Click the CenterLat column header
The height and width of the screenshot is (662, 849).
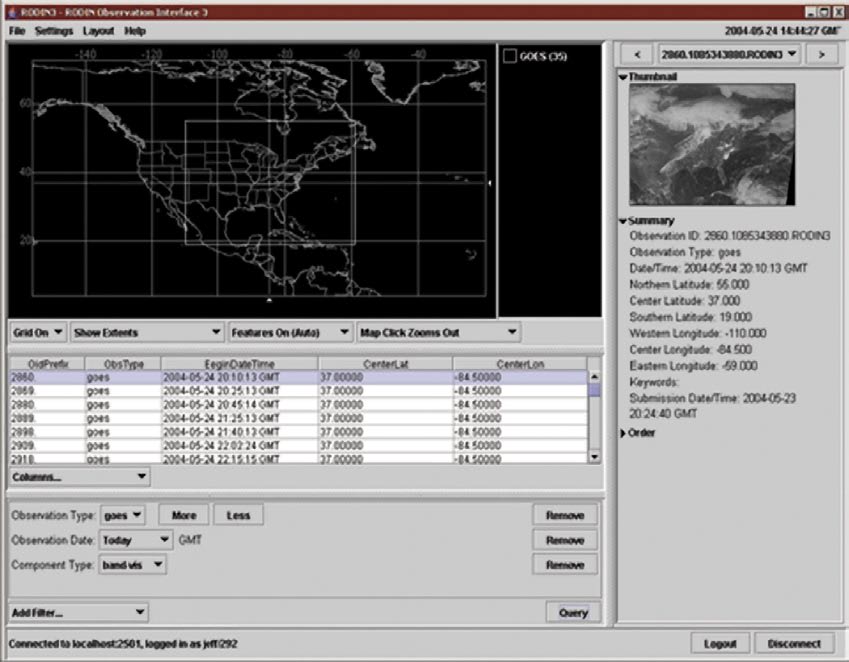385,364
